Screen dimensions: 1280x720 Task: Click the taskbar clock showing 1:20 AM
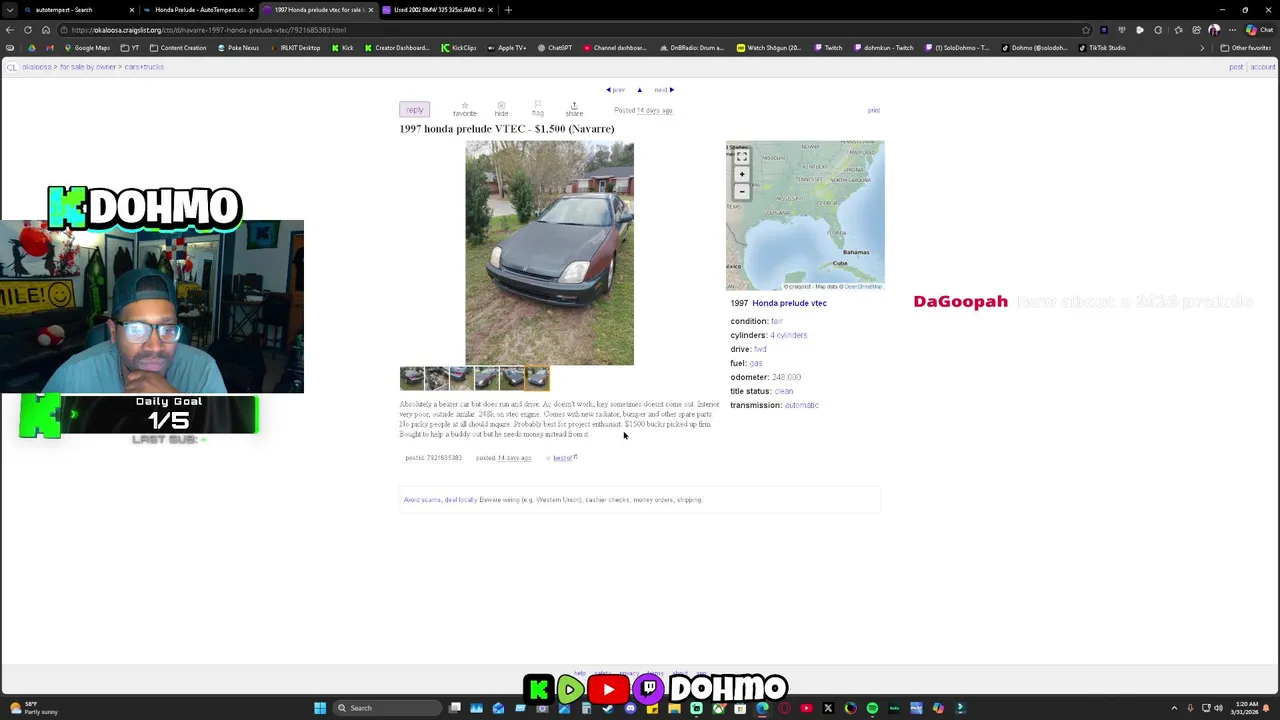tap(1248, 708)
